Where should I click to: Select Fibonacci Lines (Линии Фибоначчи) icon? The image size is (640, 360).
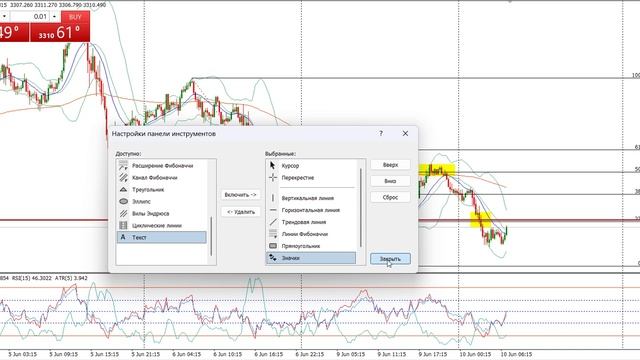(x=273, y=234)
